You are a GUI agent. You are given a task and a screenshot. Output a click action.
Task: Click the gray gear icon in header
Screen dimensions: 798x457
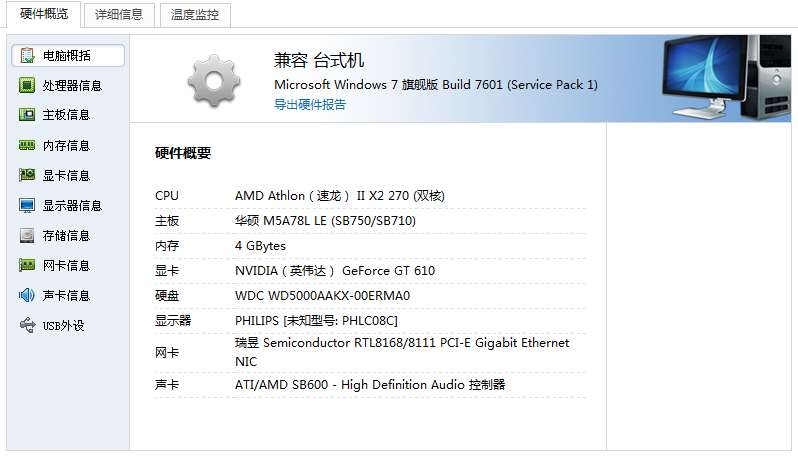(214, 81)
